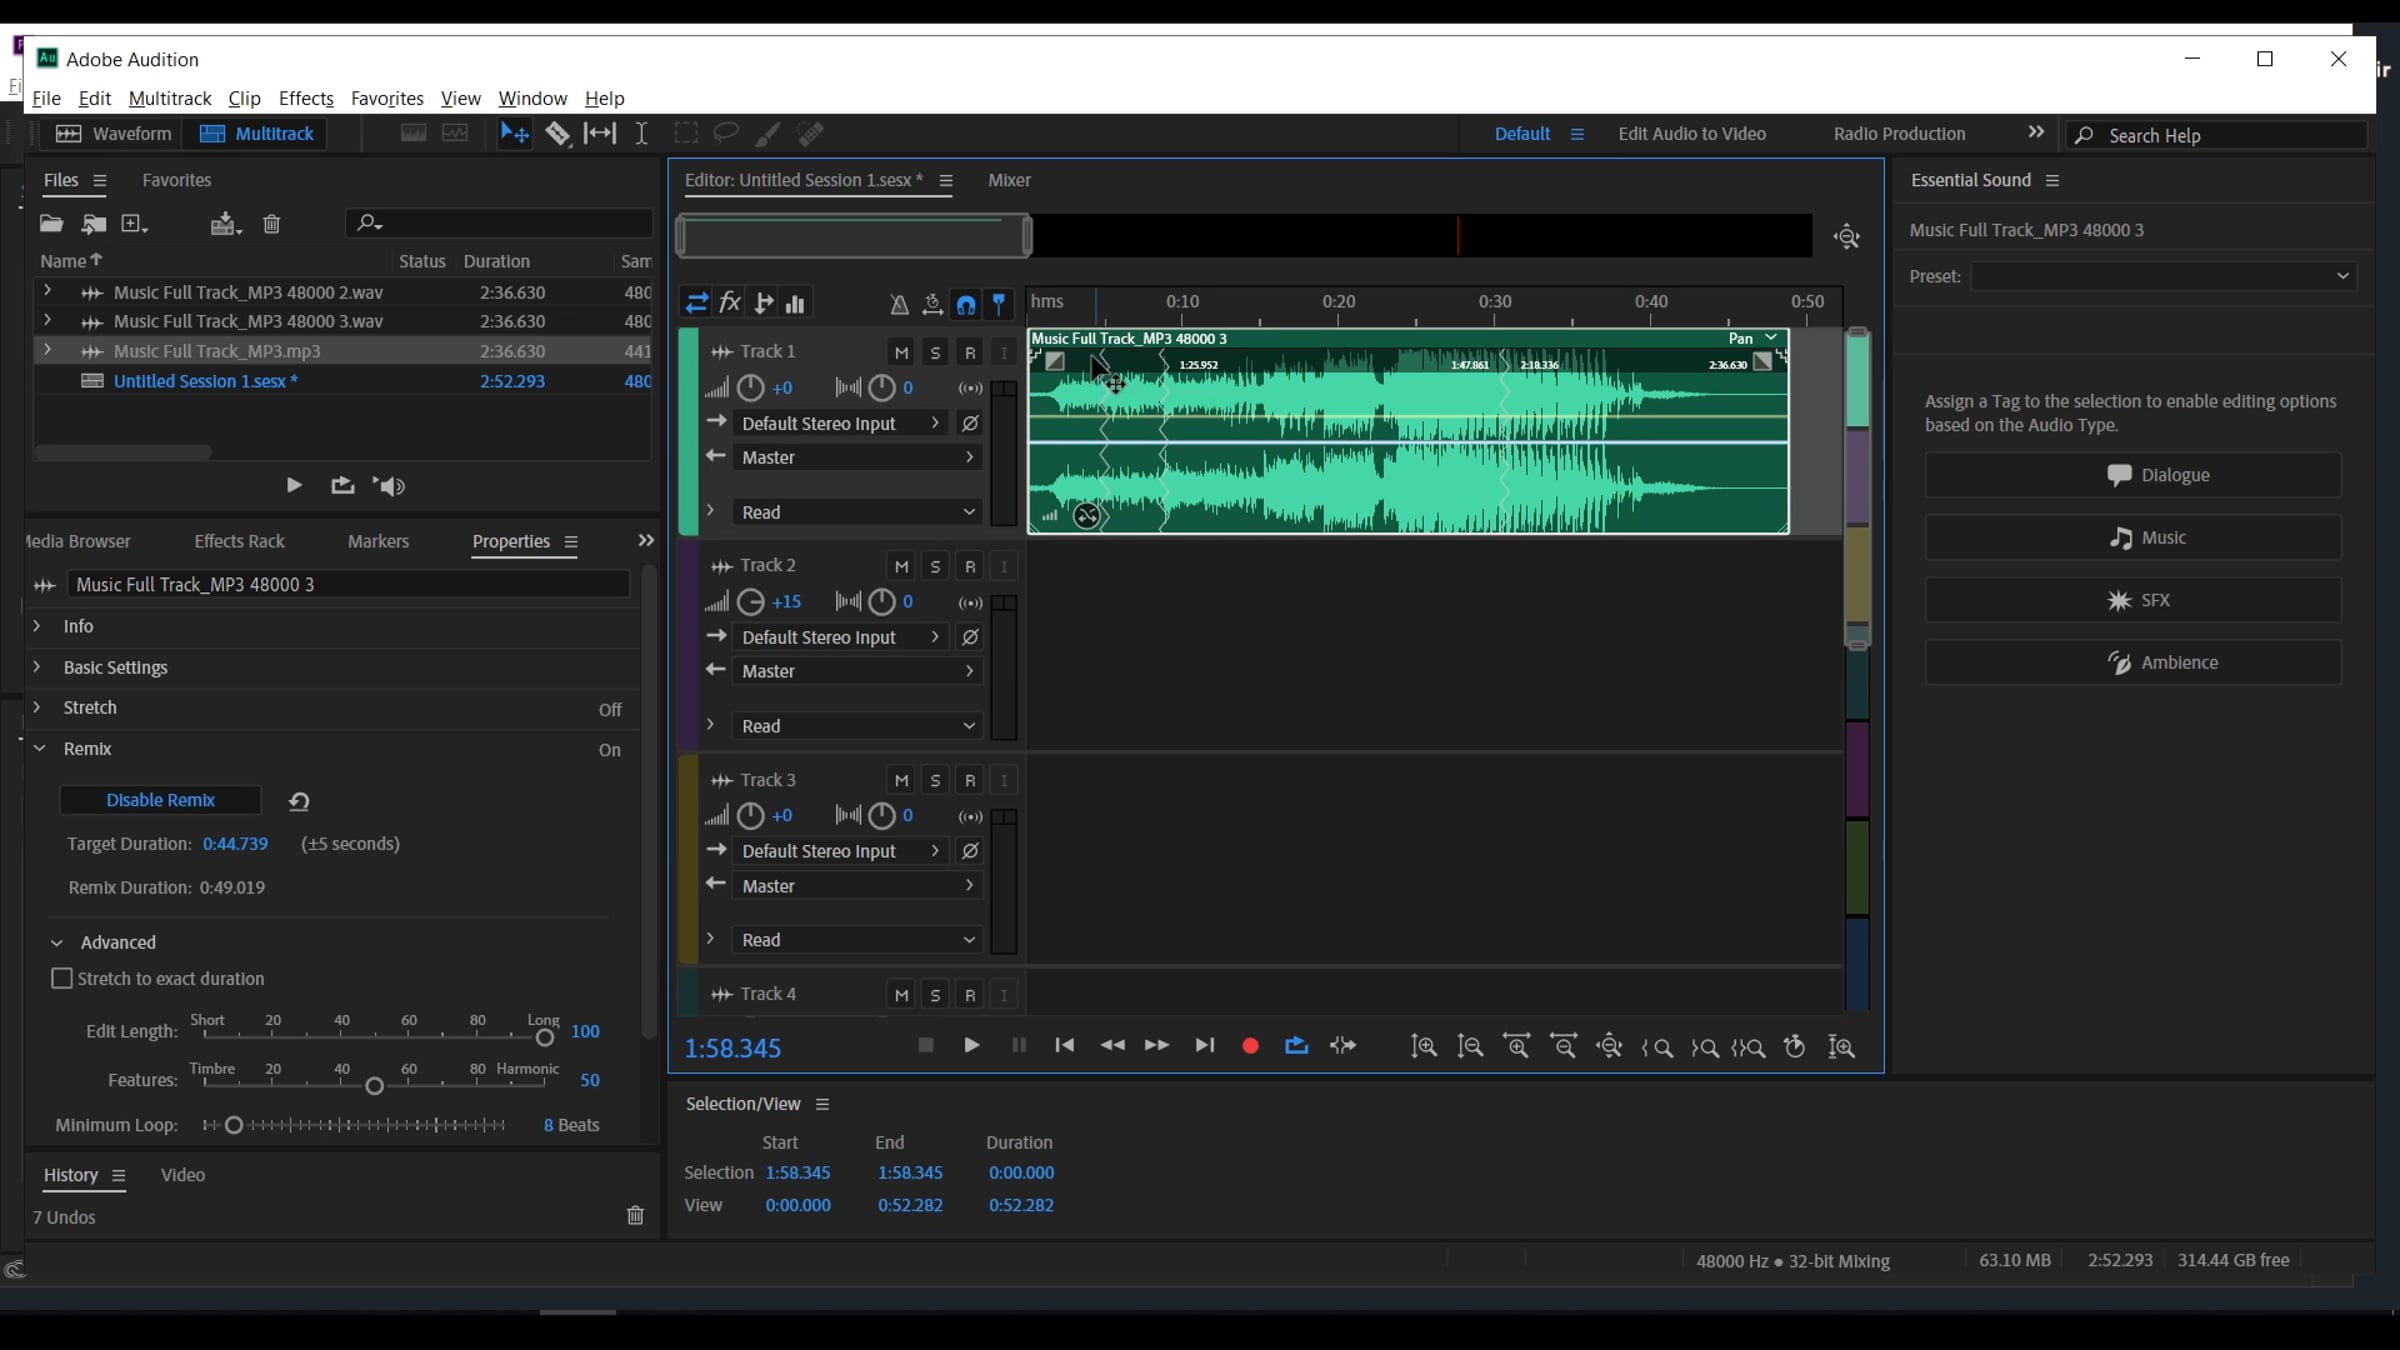Assign the Dialogue audio type
2400x1350 pixels.
2133,475
